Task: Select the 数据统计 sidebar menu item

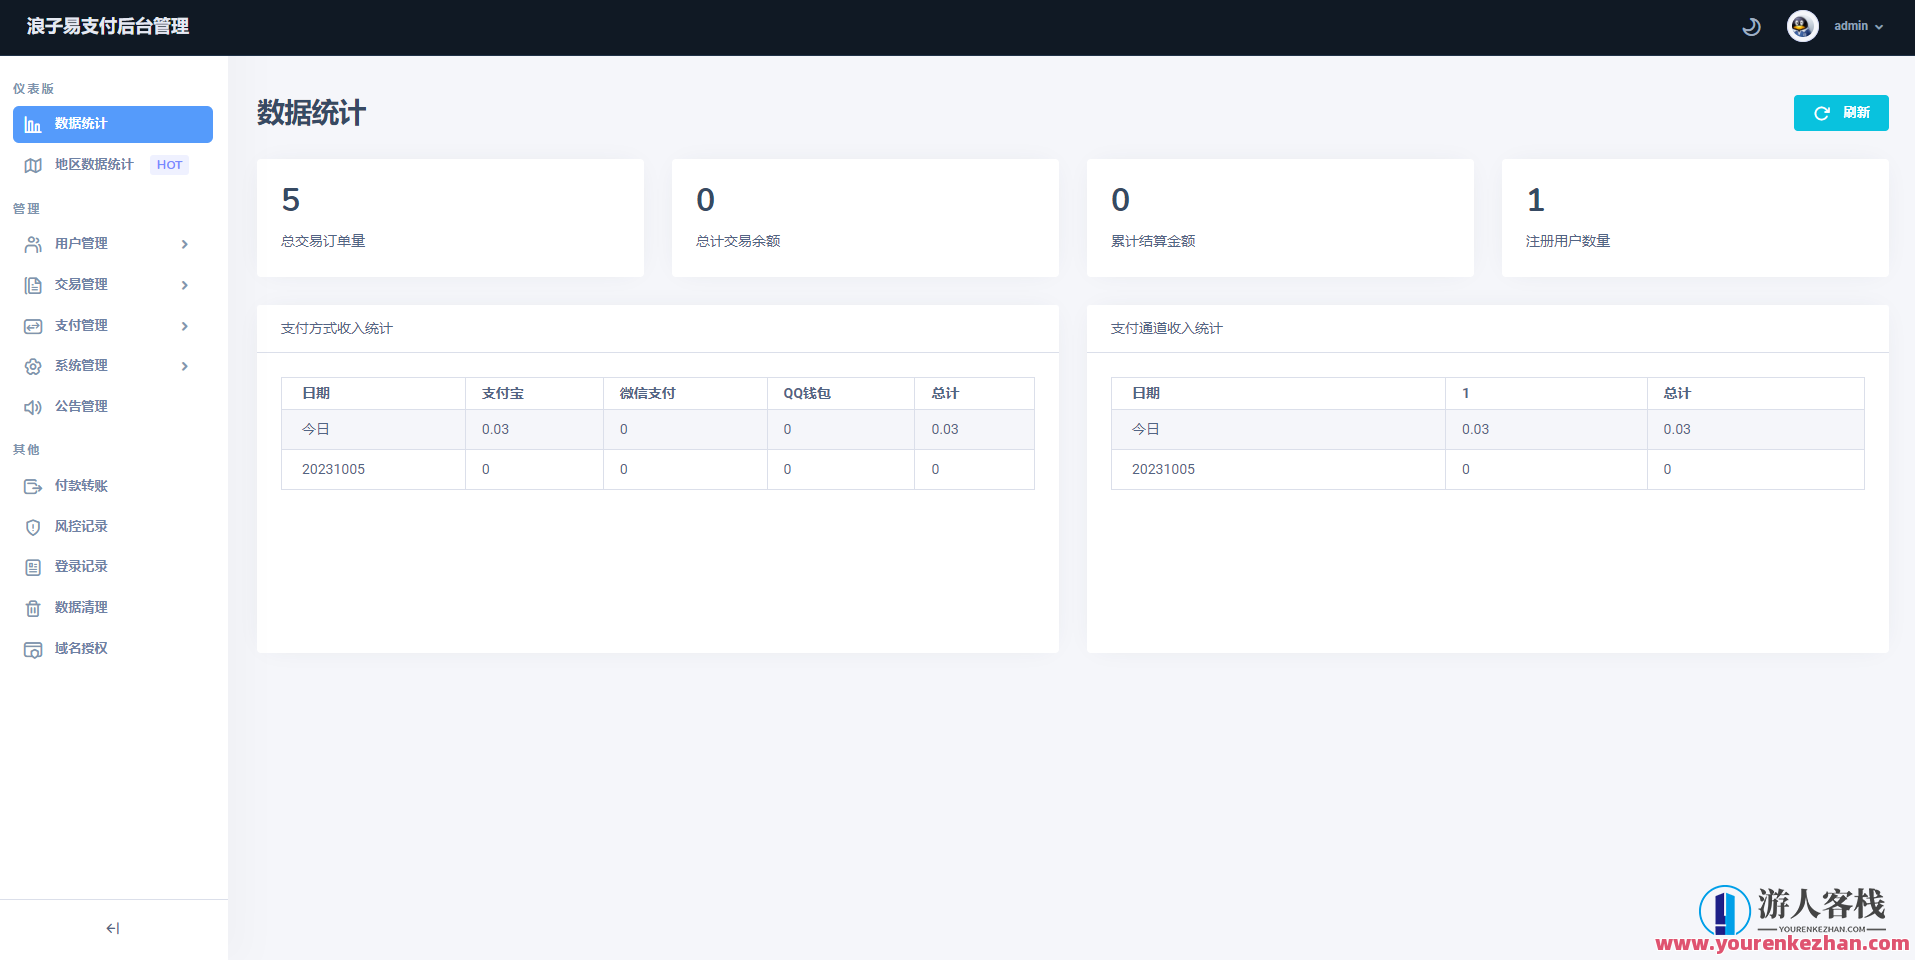Action: coord(113,124)
